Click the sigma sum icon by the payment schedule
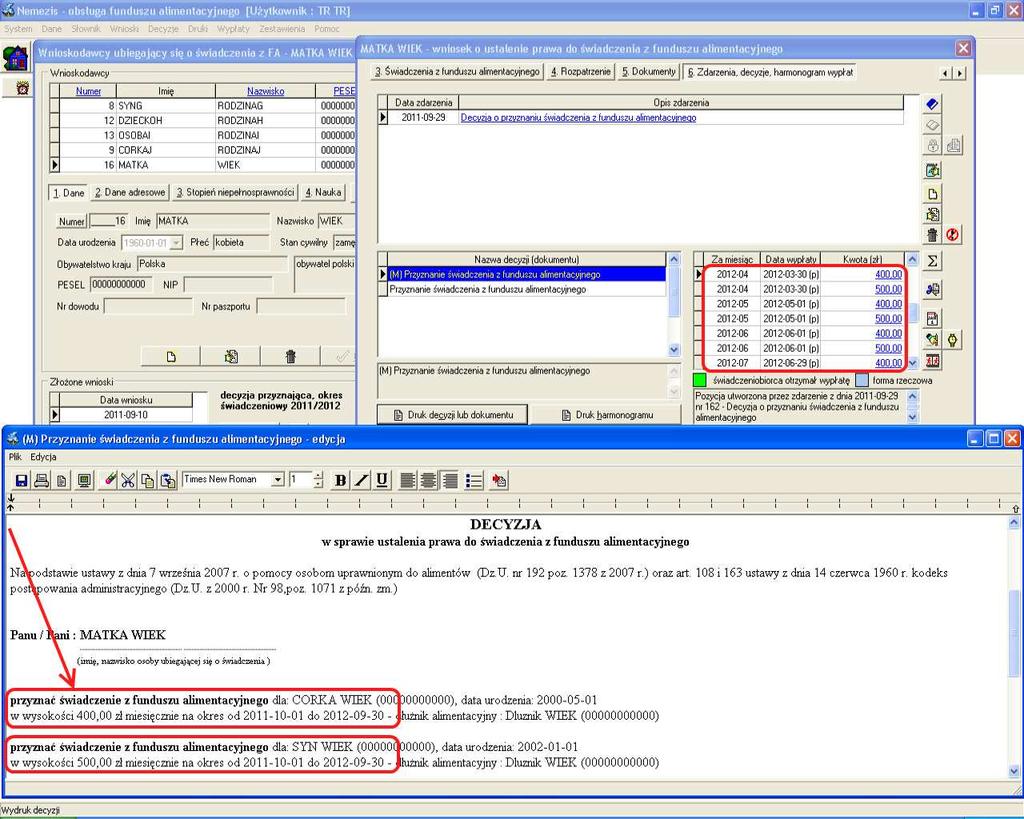 click(933, 261)
